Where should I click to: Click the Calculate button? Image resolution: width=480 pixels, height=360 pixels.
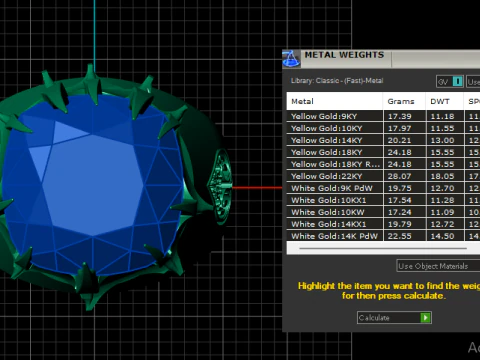click(394, 318)
